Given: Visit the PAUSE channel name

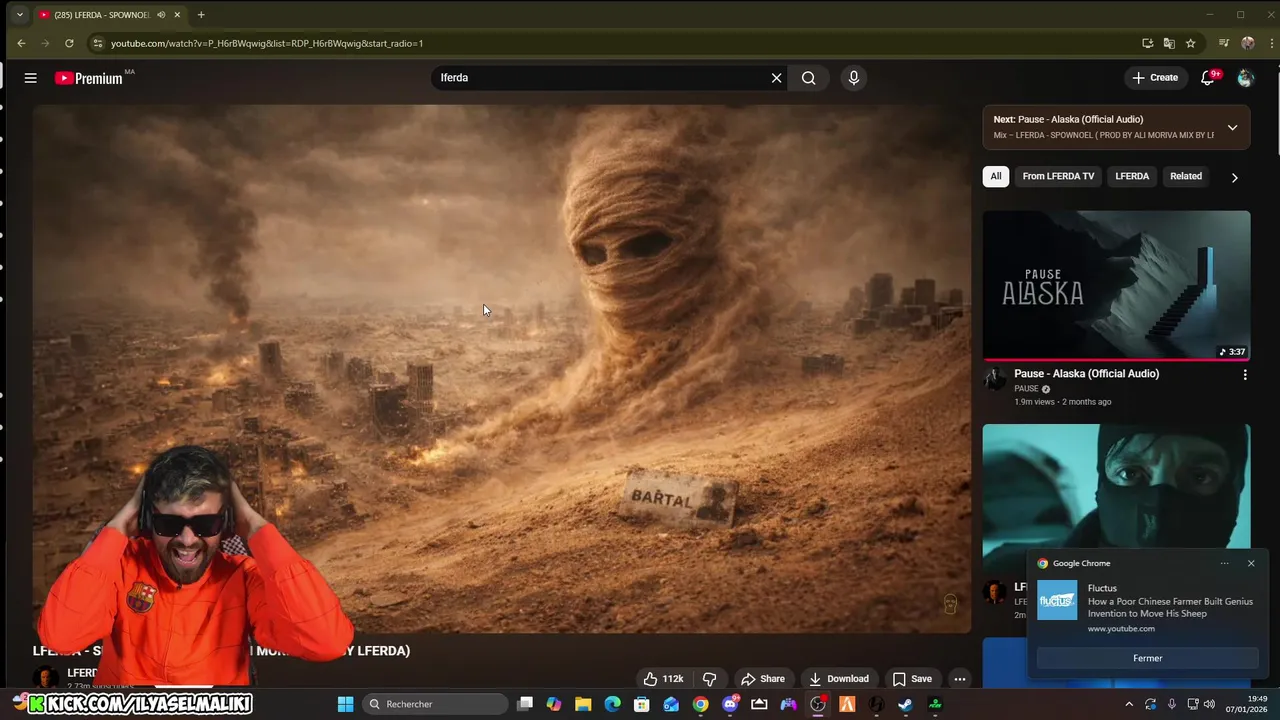Looking at the screenshot, I should coord(1026,389).
